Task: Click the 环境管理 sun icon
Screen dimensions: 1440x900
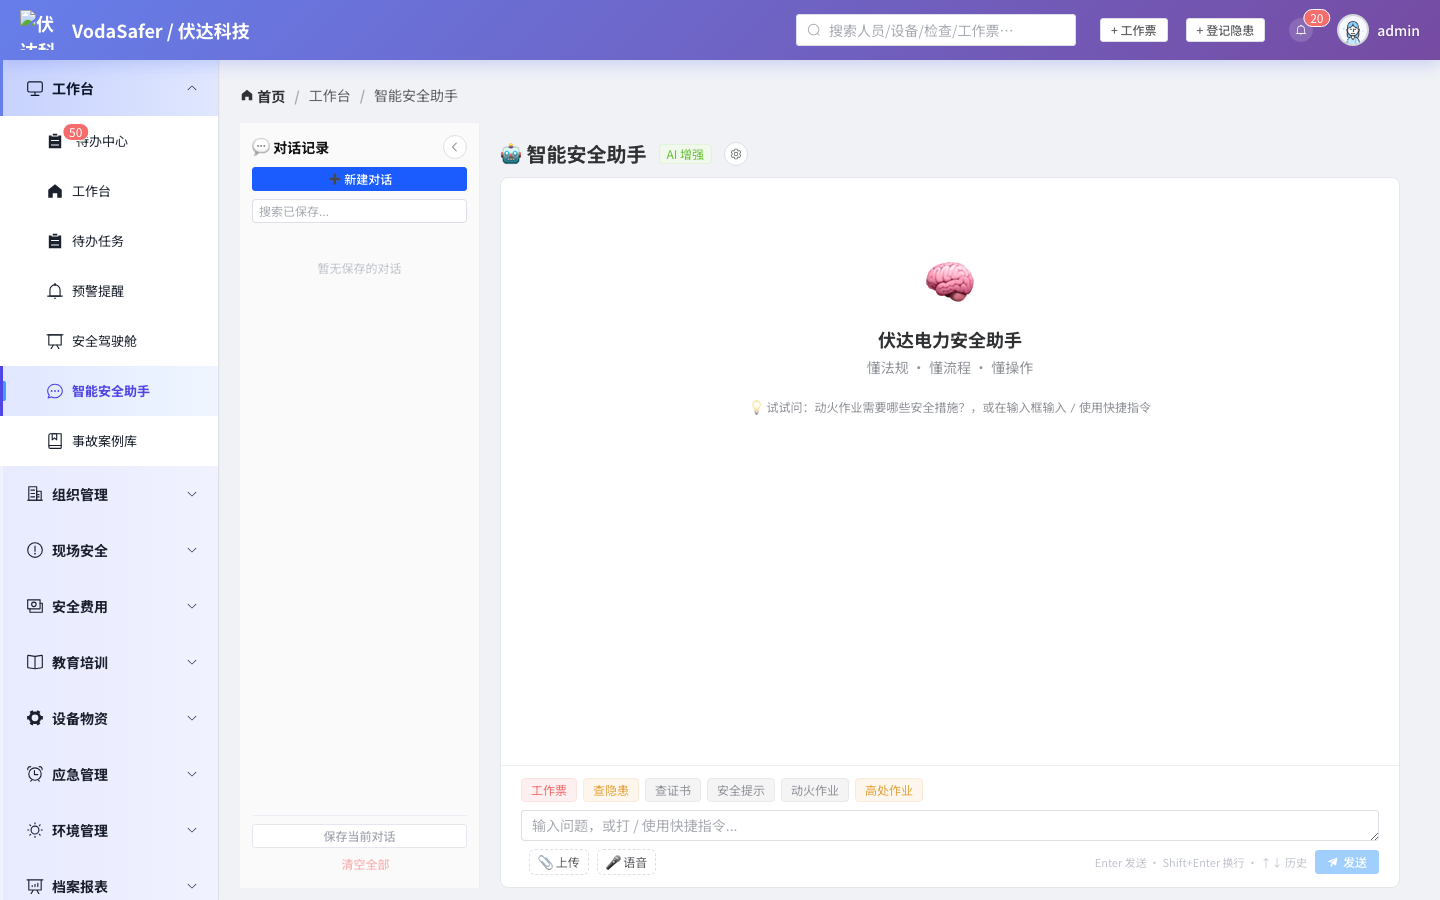Action: click(x=35, y=830)
